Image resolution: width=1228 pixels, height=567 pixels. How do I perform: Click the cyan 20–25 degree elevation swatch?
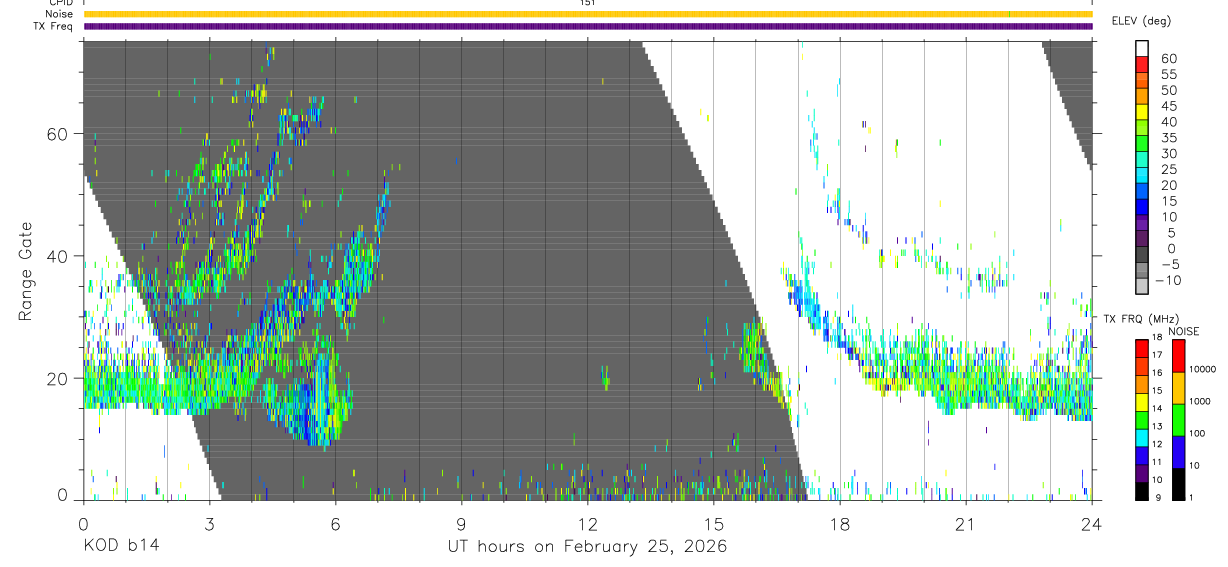(x=1142, y=176)
